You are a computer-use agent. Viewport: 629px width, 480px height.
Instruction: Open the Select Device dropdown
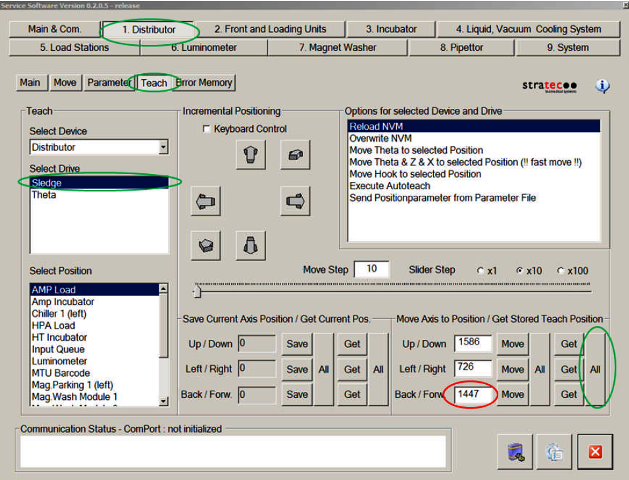click(x=162, y=147)
